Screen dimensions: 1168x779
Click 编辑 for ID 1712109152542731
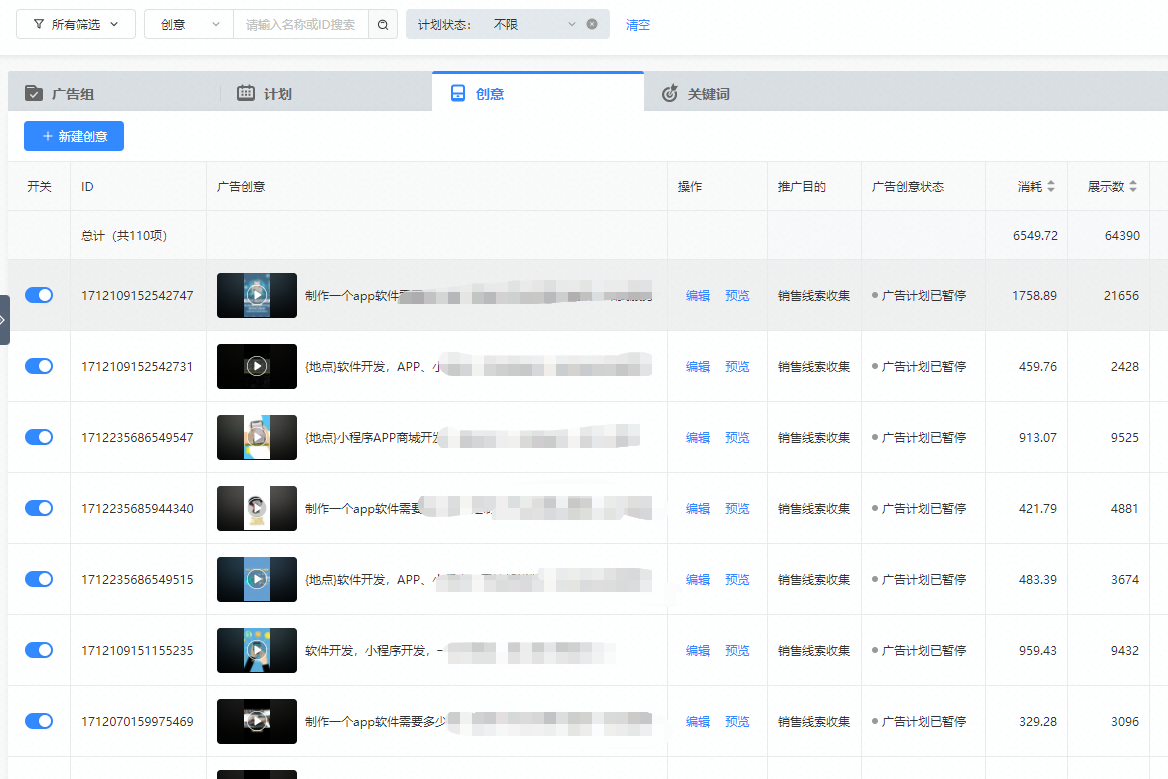[x=698, y=366]
